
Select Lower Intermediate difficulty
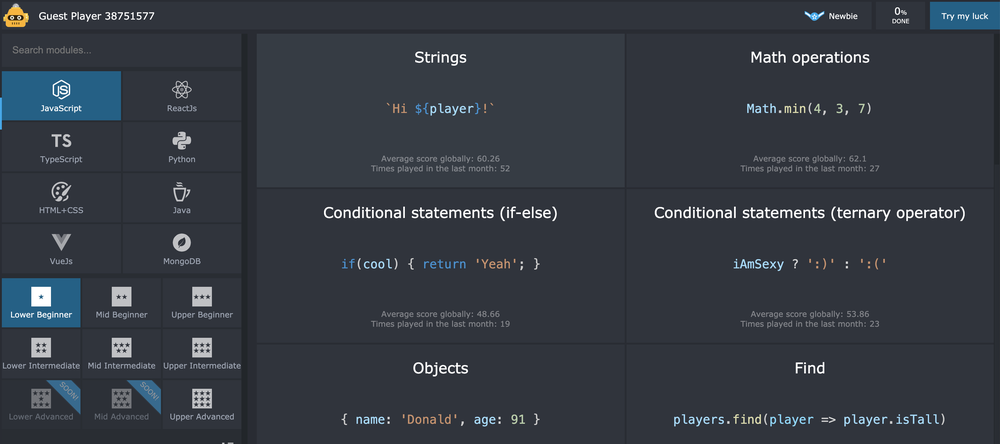pyautogui.click(x=41, y=354)
